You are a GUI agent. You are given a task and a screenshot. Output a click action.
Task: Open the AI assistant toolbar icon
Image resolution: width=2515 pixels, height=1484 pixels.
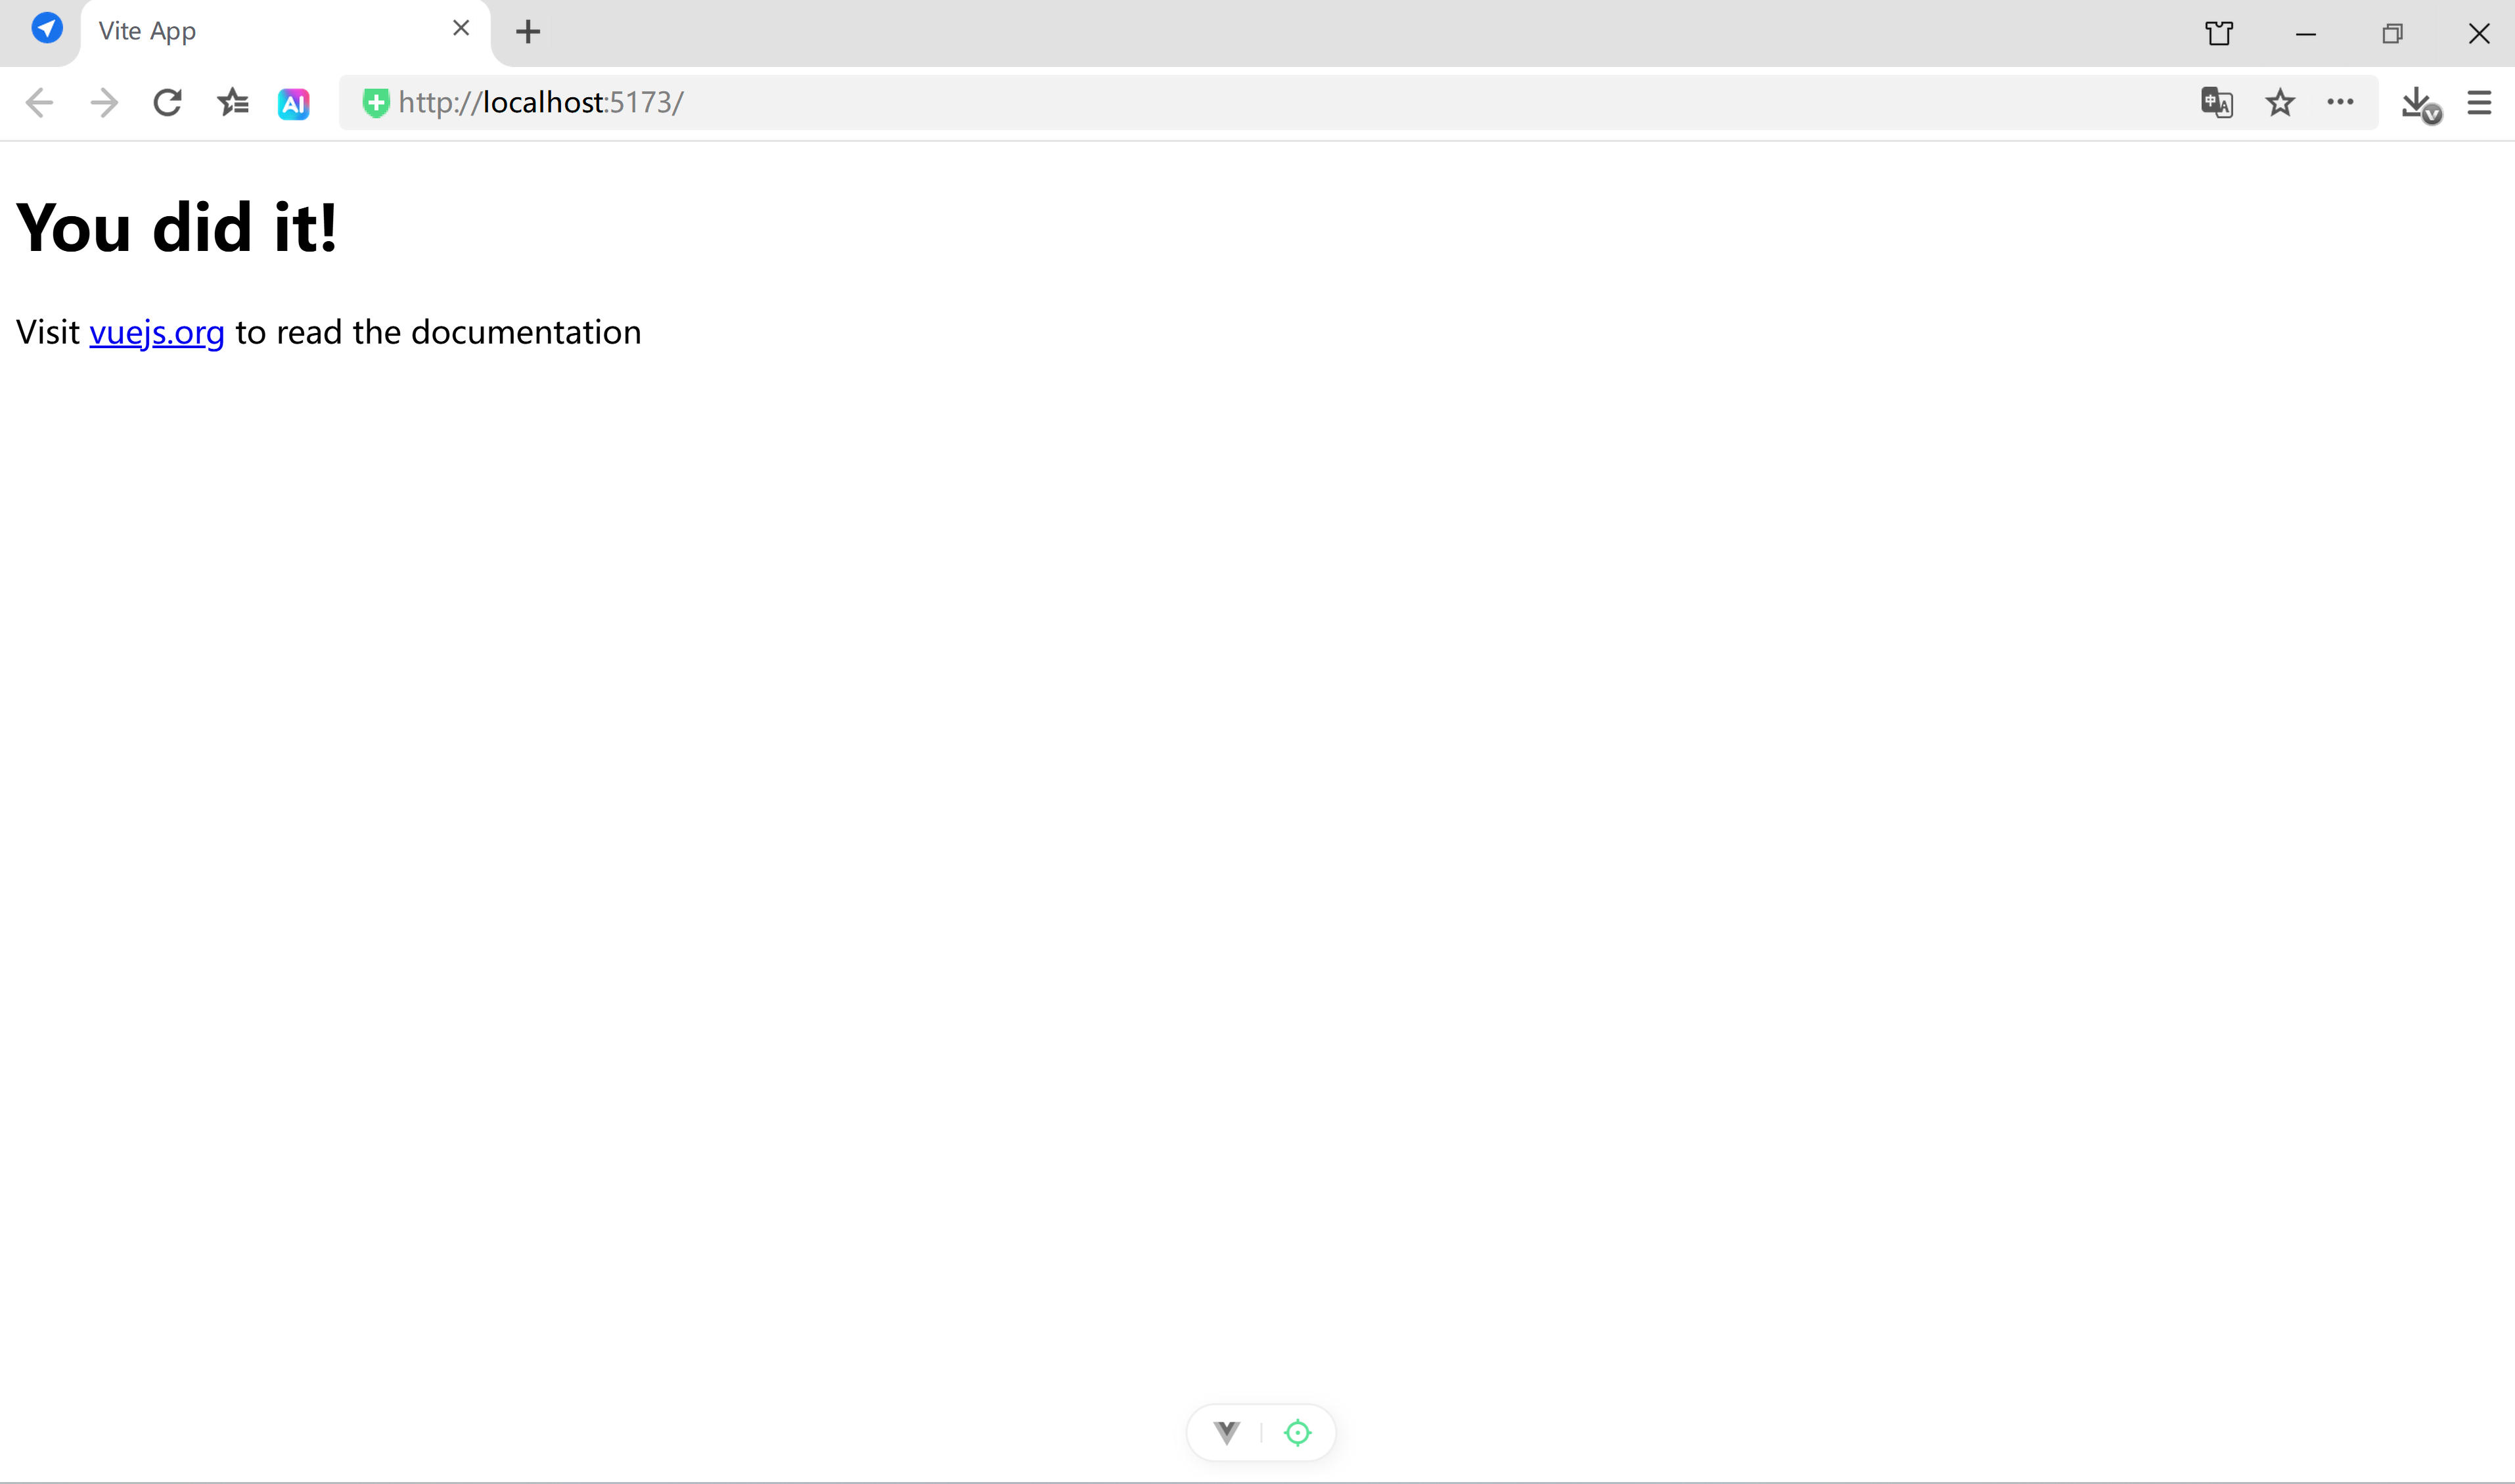(x=293, y=102)
